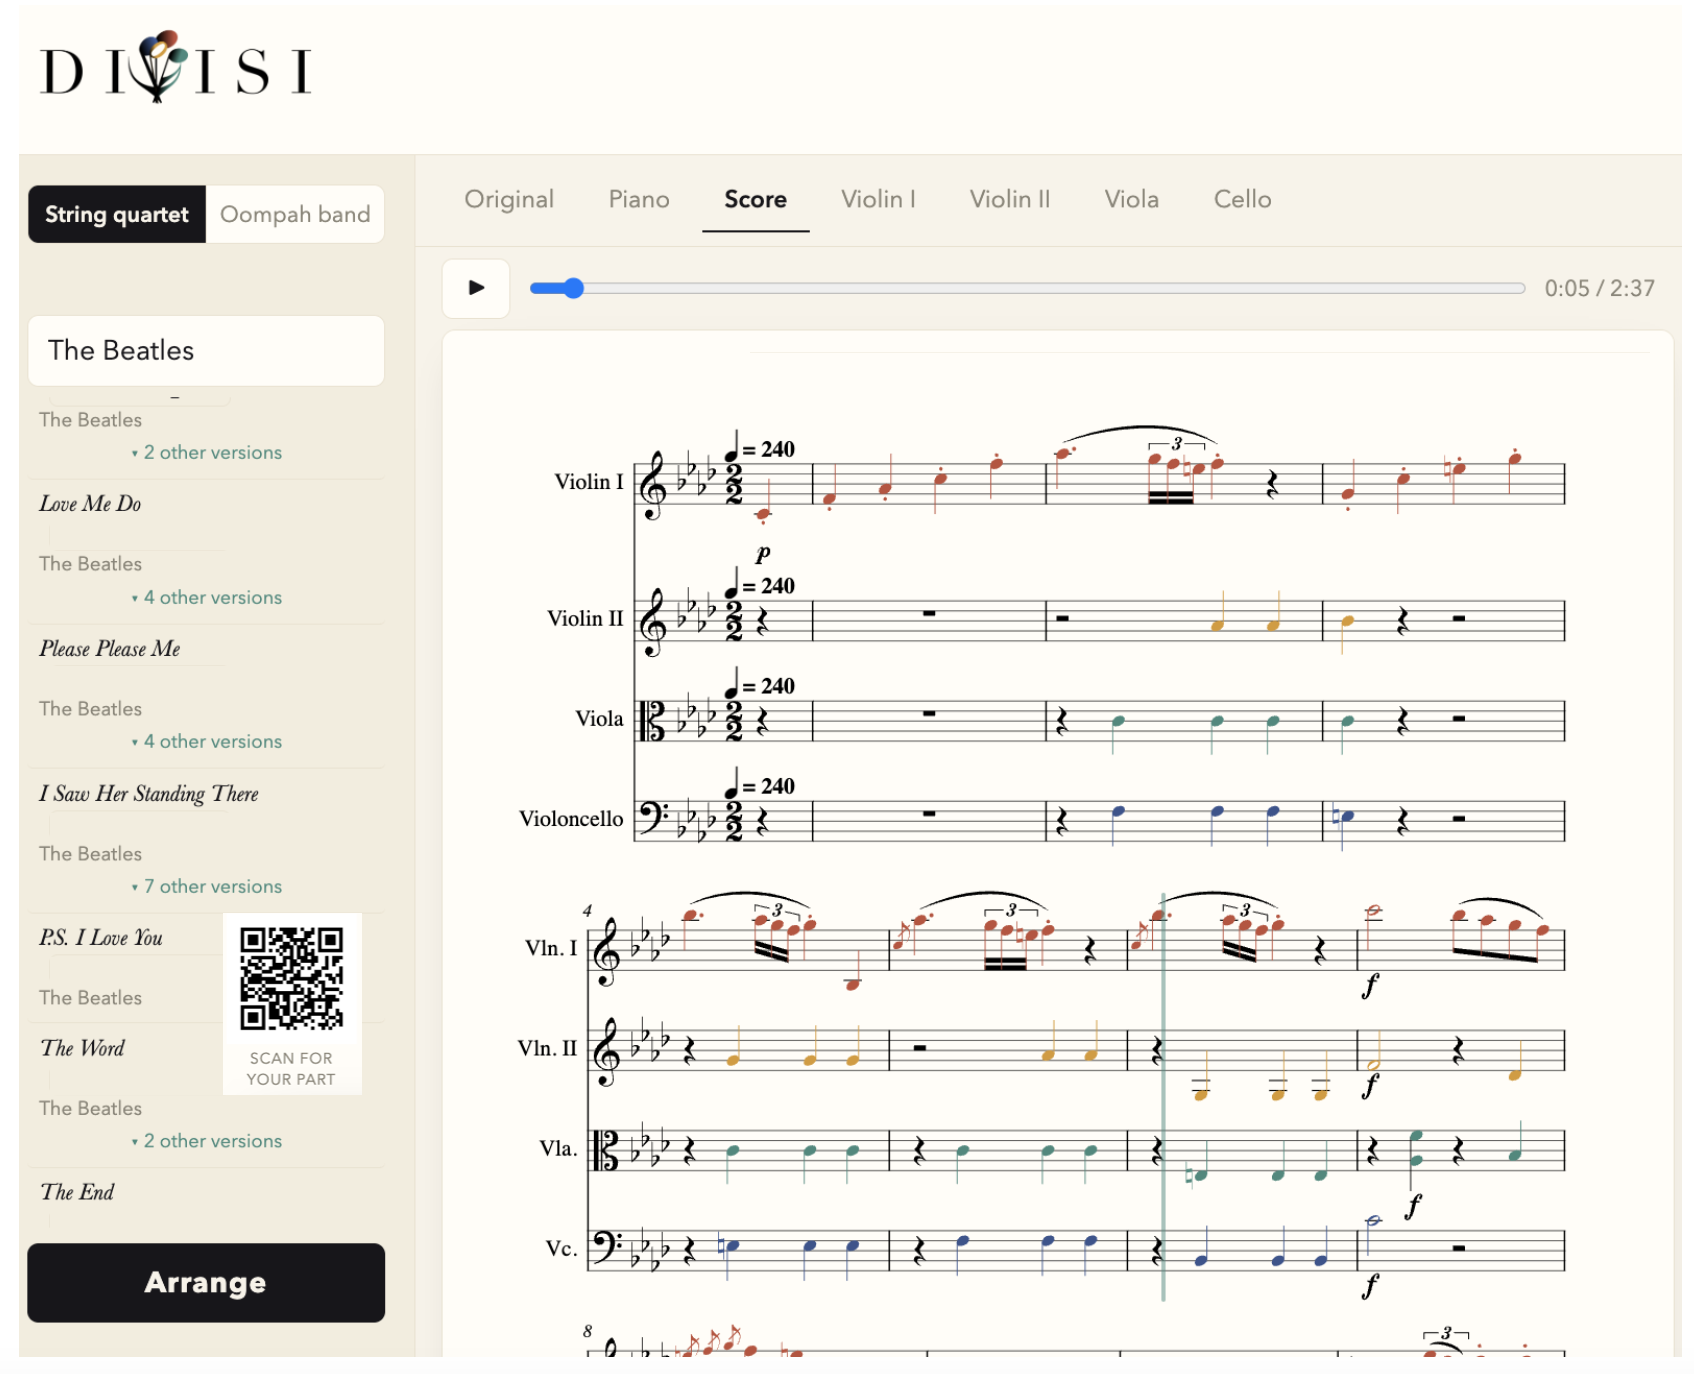Click the Arrange button

click(x=206, y=1282)
